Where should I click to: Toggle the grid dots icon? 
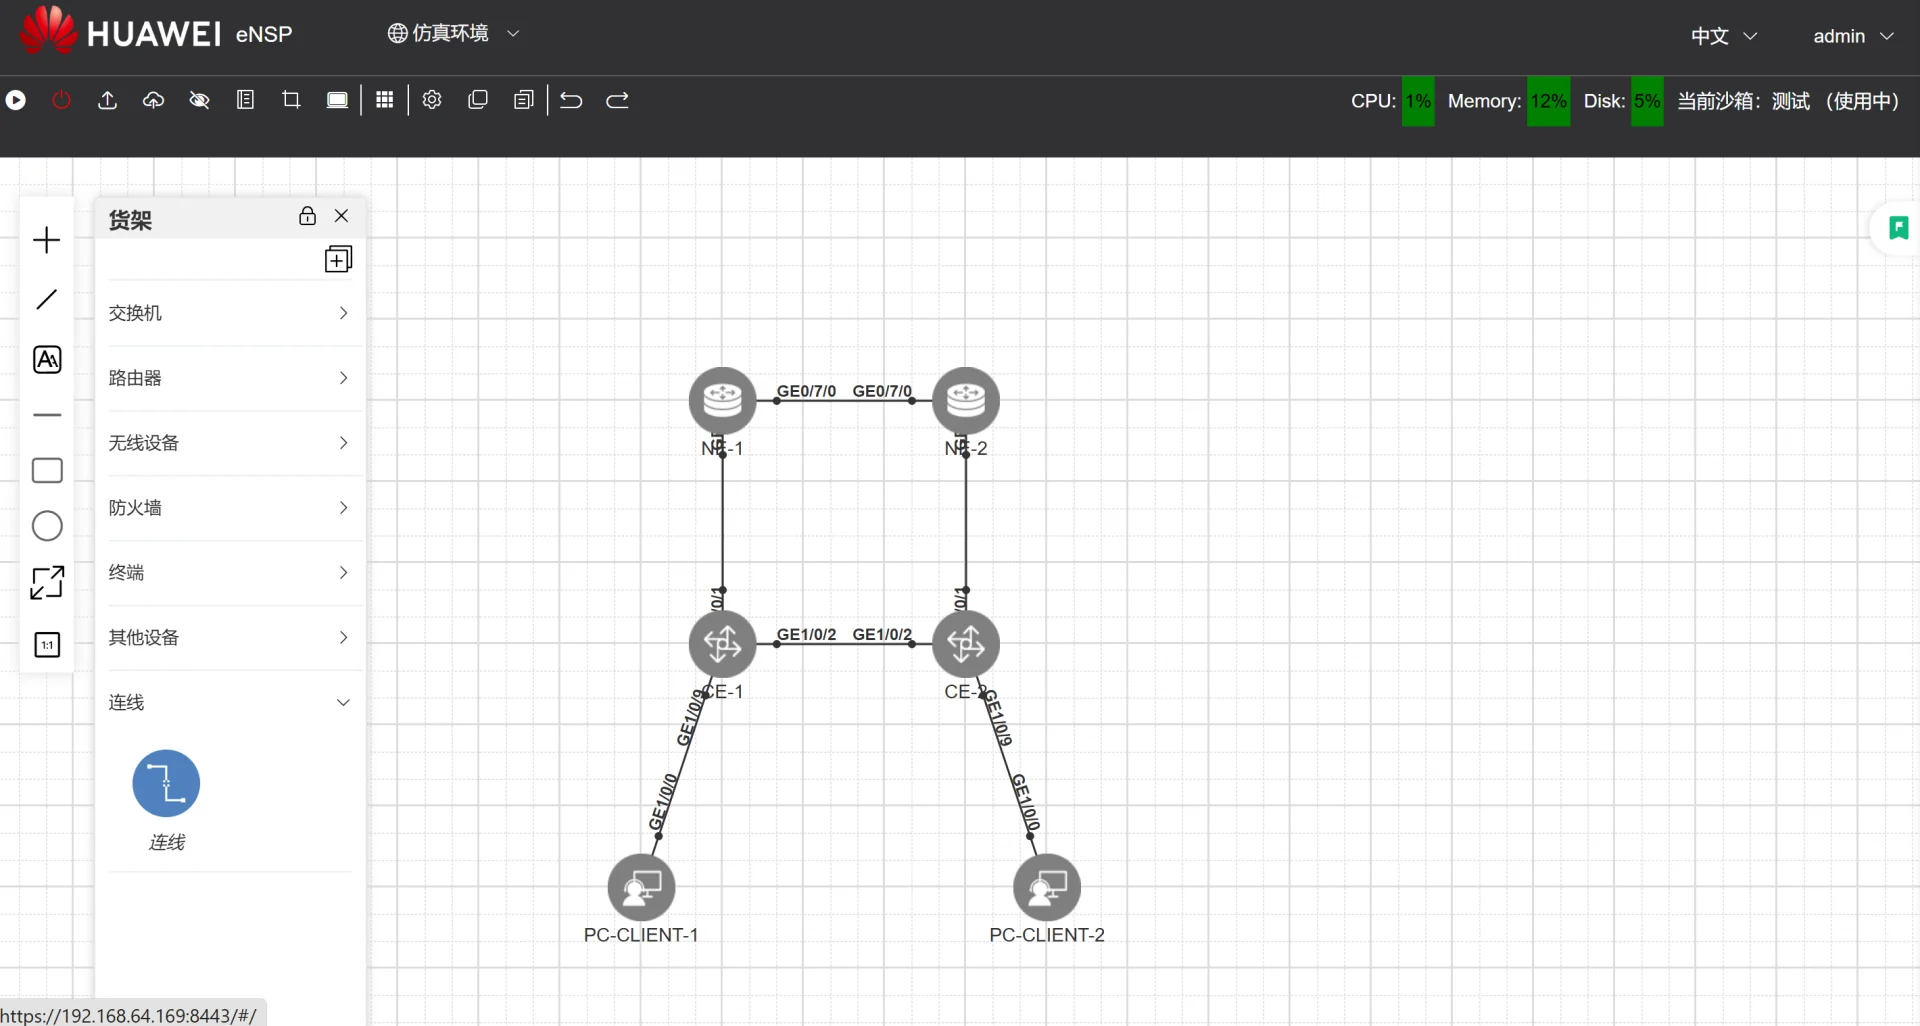pyautogui.click(x=385, y=100)
